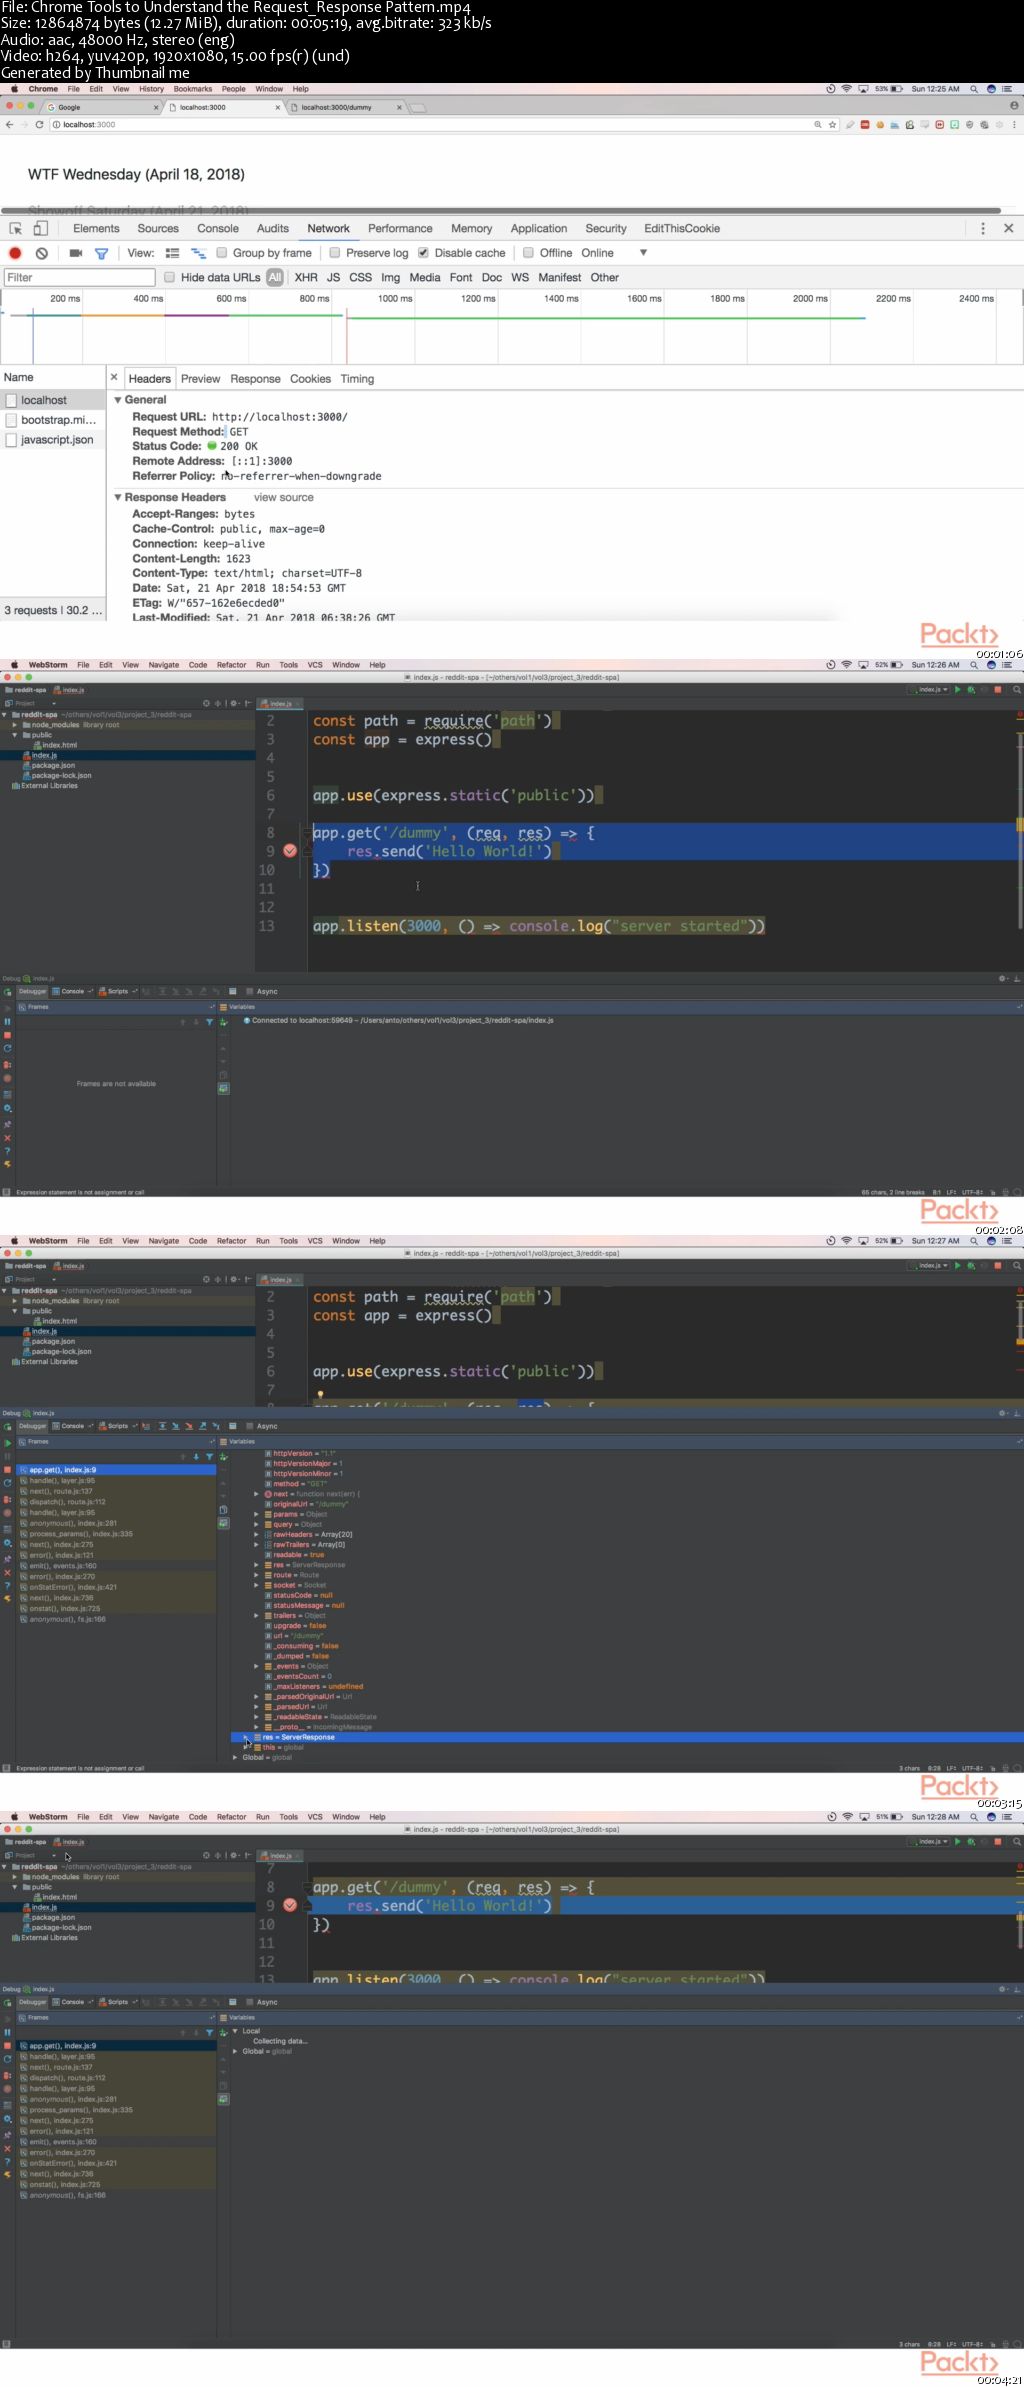Screen dimensions: 1024x2387
Task: Go back using Chrome's back arrow
Action: point(9,125)
